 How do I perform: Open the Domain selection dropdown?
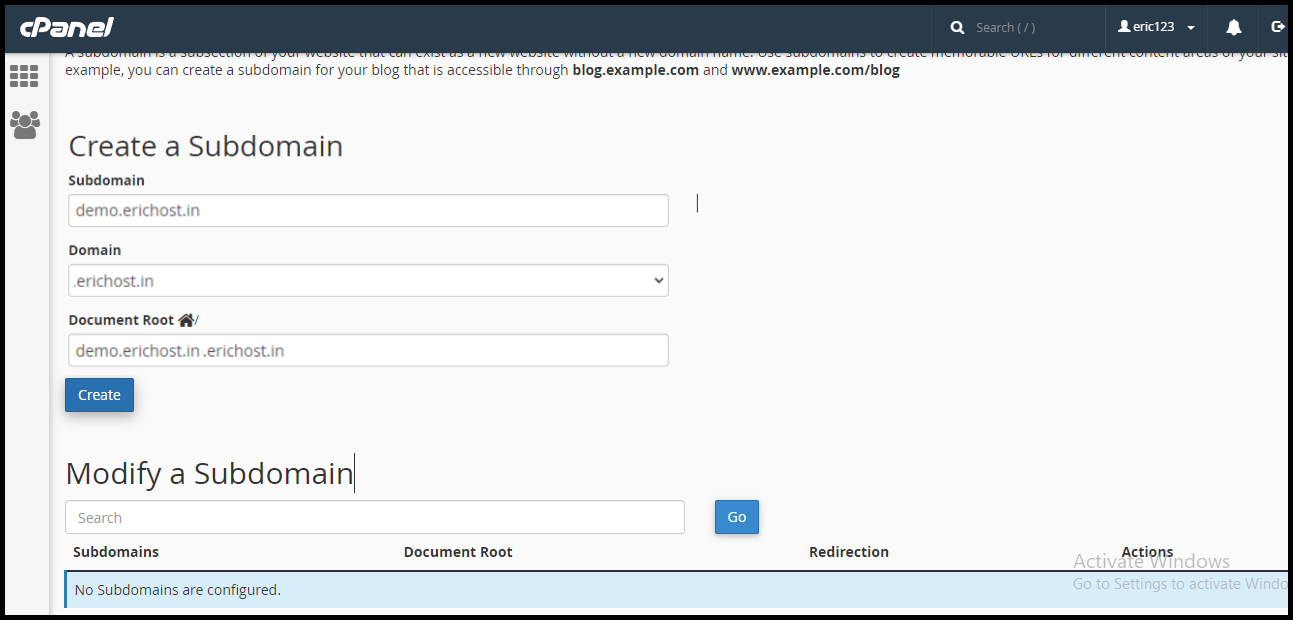368,280
